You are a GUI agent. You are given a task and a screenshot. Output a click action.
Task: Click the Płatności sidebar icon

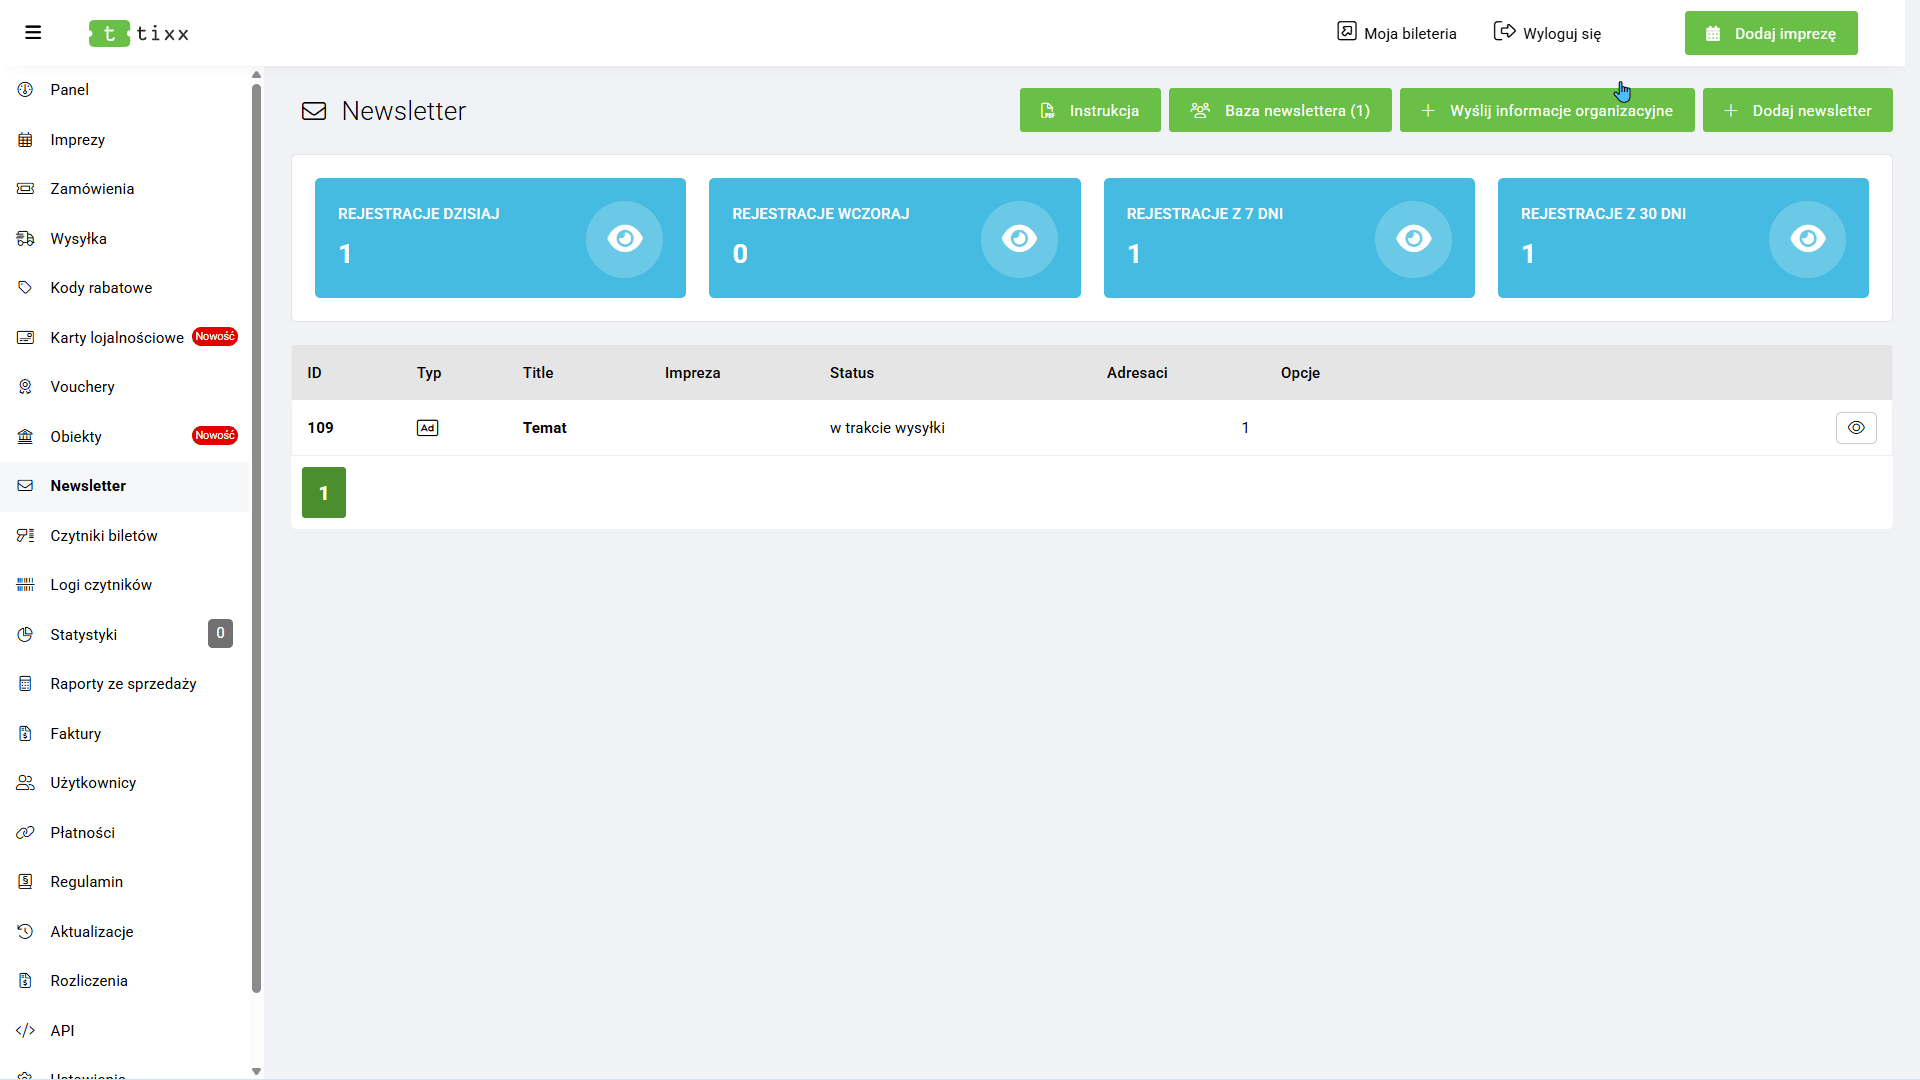(26, 833)
